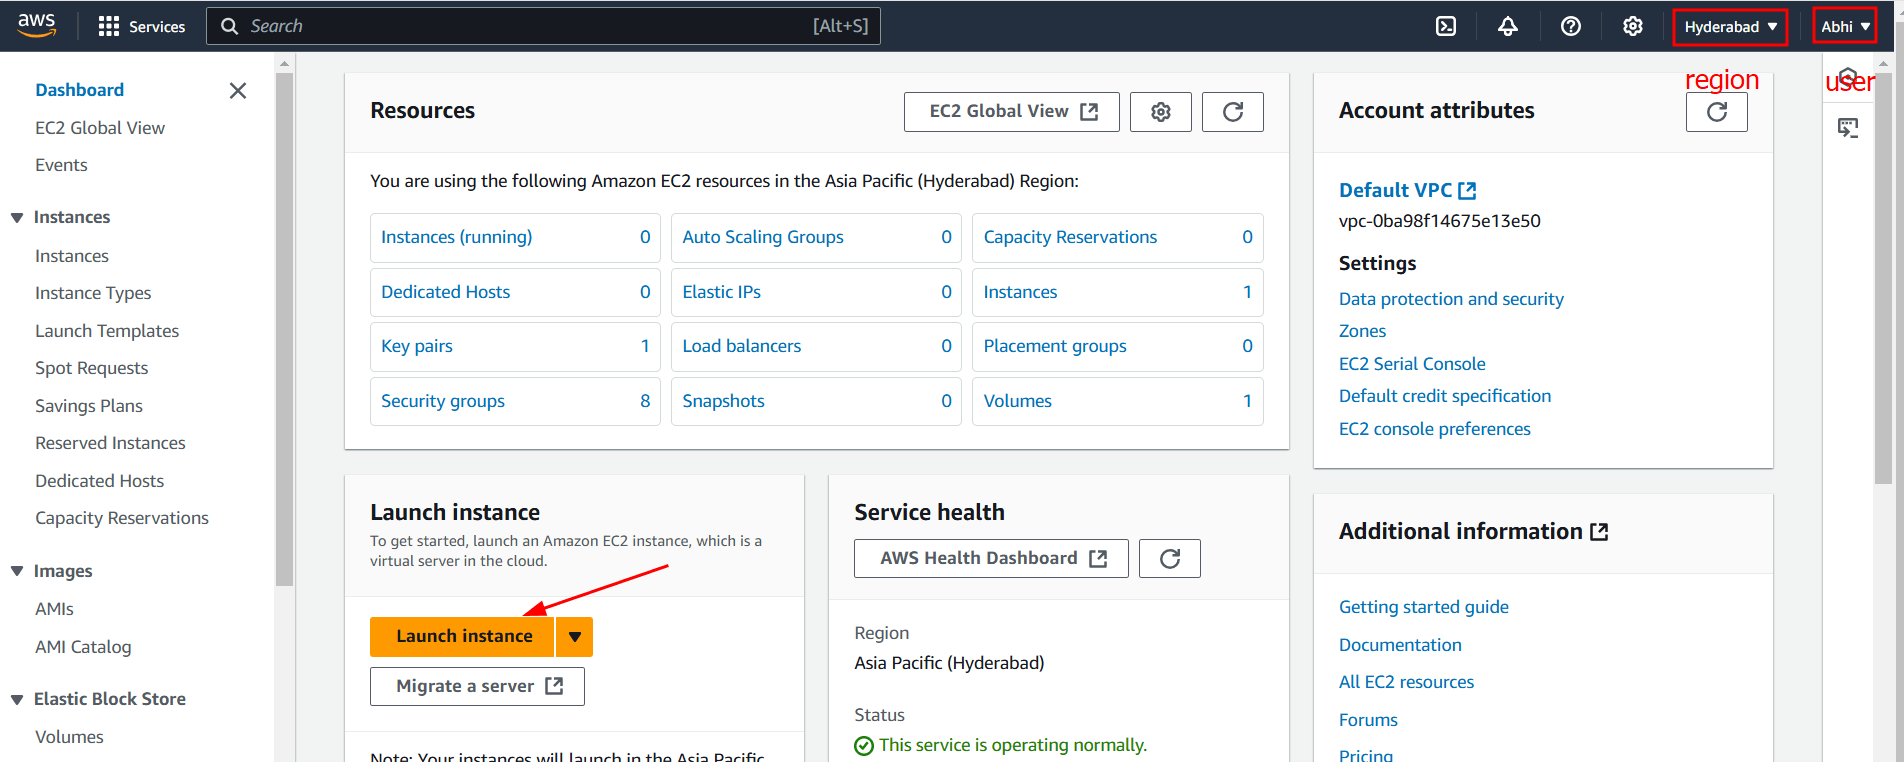Open Capacity Reservations in sidebar
The image size is (1904, 762).
point(122,518)
